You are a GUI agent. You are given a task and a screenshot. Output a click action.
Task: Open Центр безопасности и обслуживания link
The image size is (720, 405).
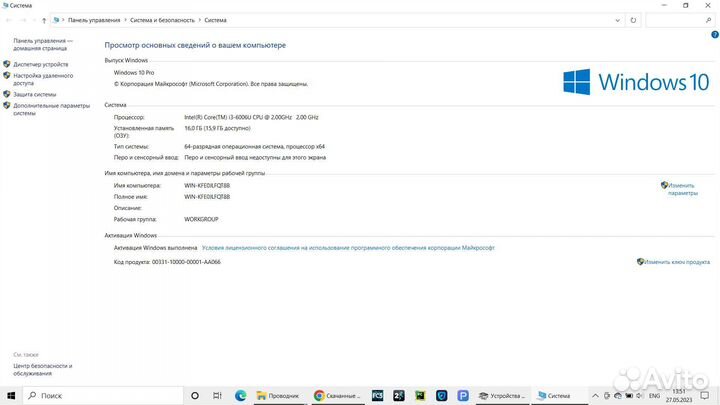pyautogui.click(x=43, y=370)
